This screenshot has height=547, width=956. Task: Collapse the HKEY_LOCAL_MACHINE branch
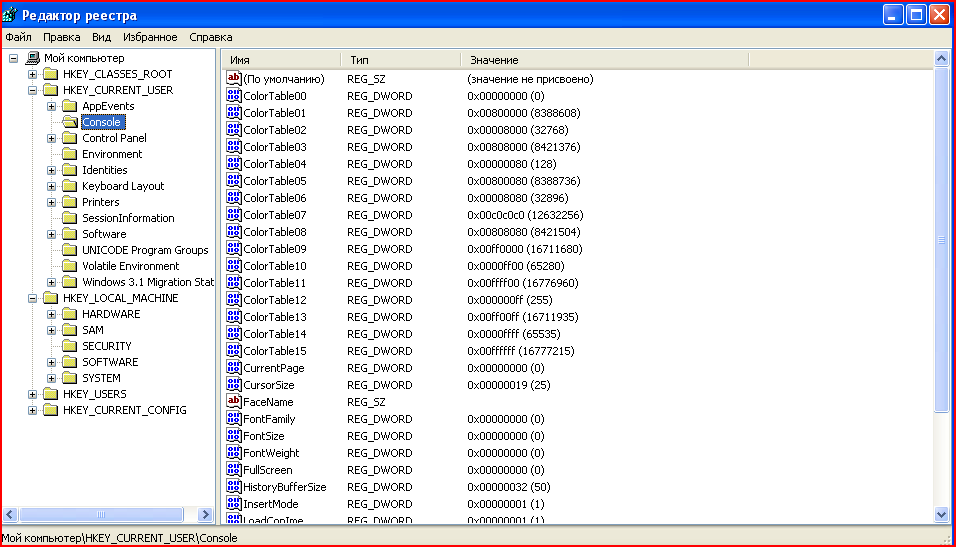pos(32,298)
